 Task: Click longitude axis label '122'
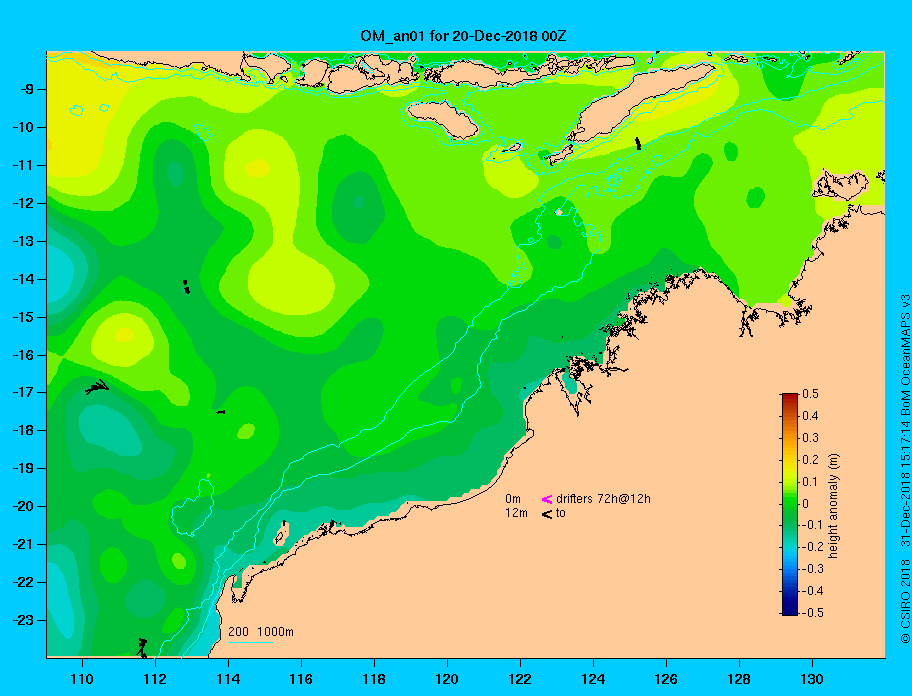pyautogui.click(x=520, y=679)
